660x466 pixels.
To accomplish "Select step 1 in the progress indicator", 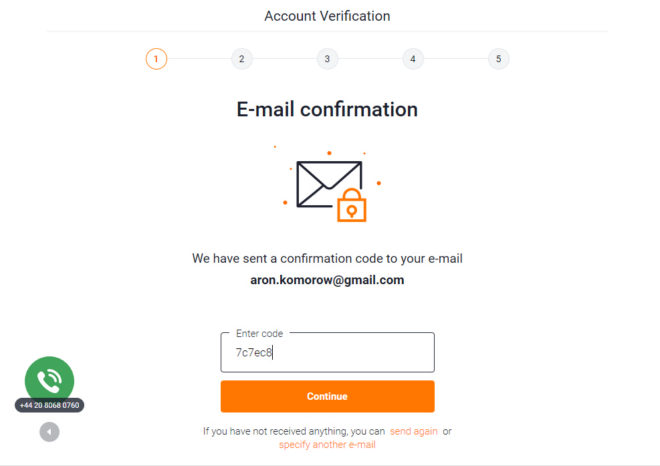I will point(156,59).
